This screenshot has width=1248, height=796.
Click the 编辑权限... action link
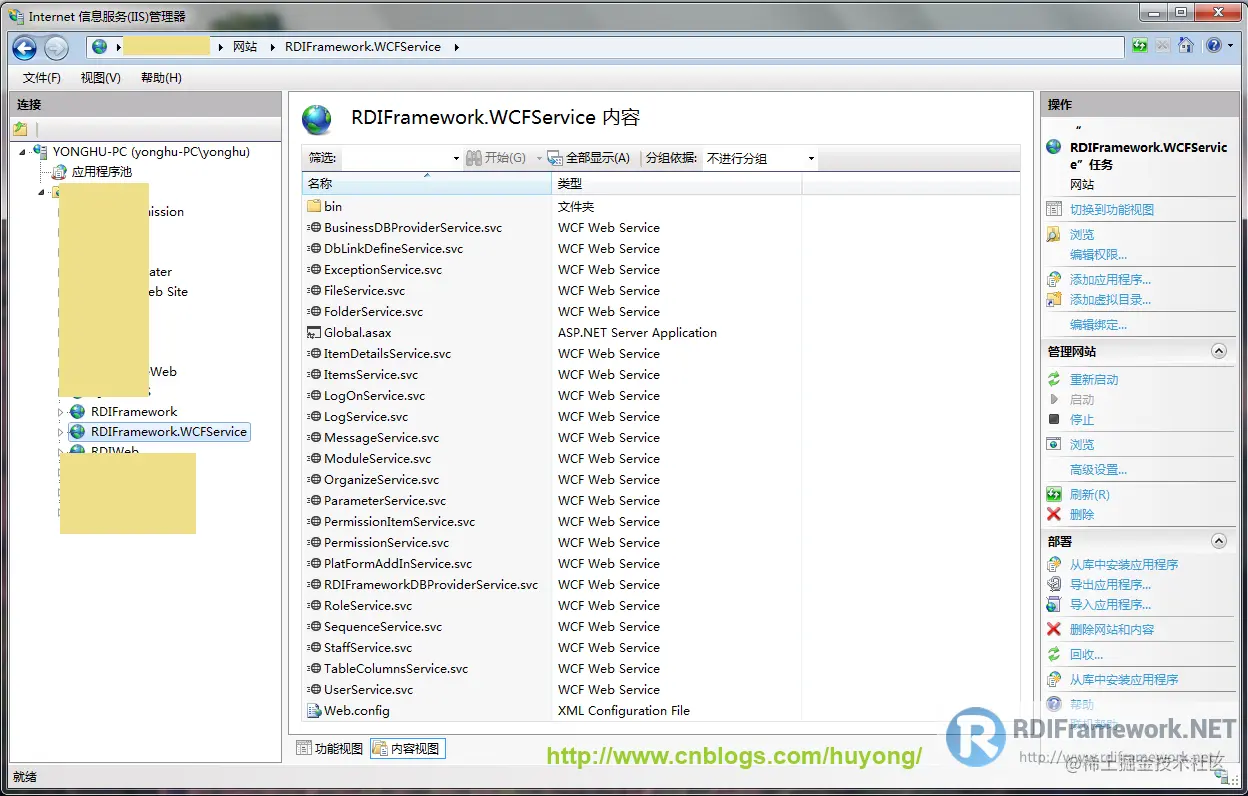coord(1098,255)
